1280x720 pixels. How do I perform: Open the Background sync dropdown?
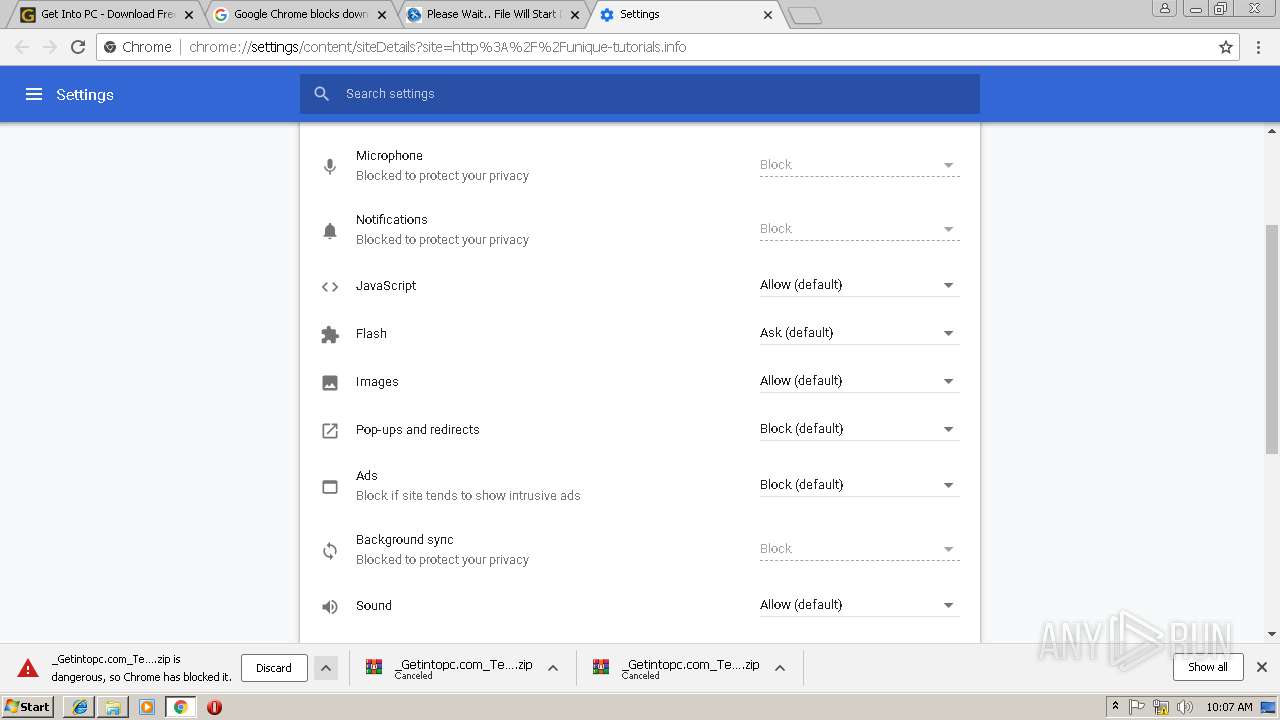(x=859, y=549)
